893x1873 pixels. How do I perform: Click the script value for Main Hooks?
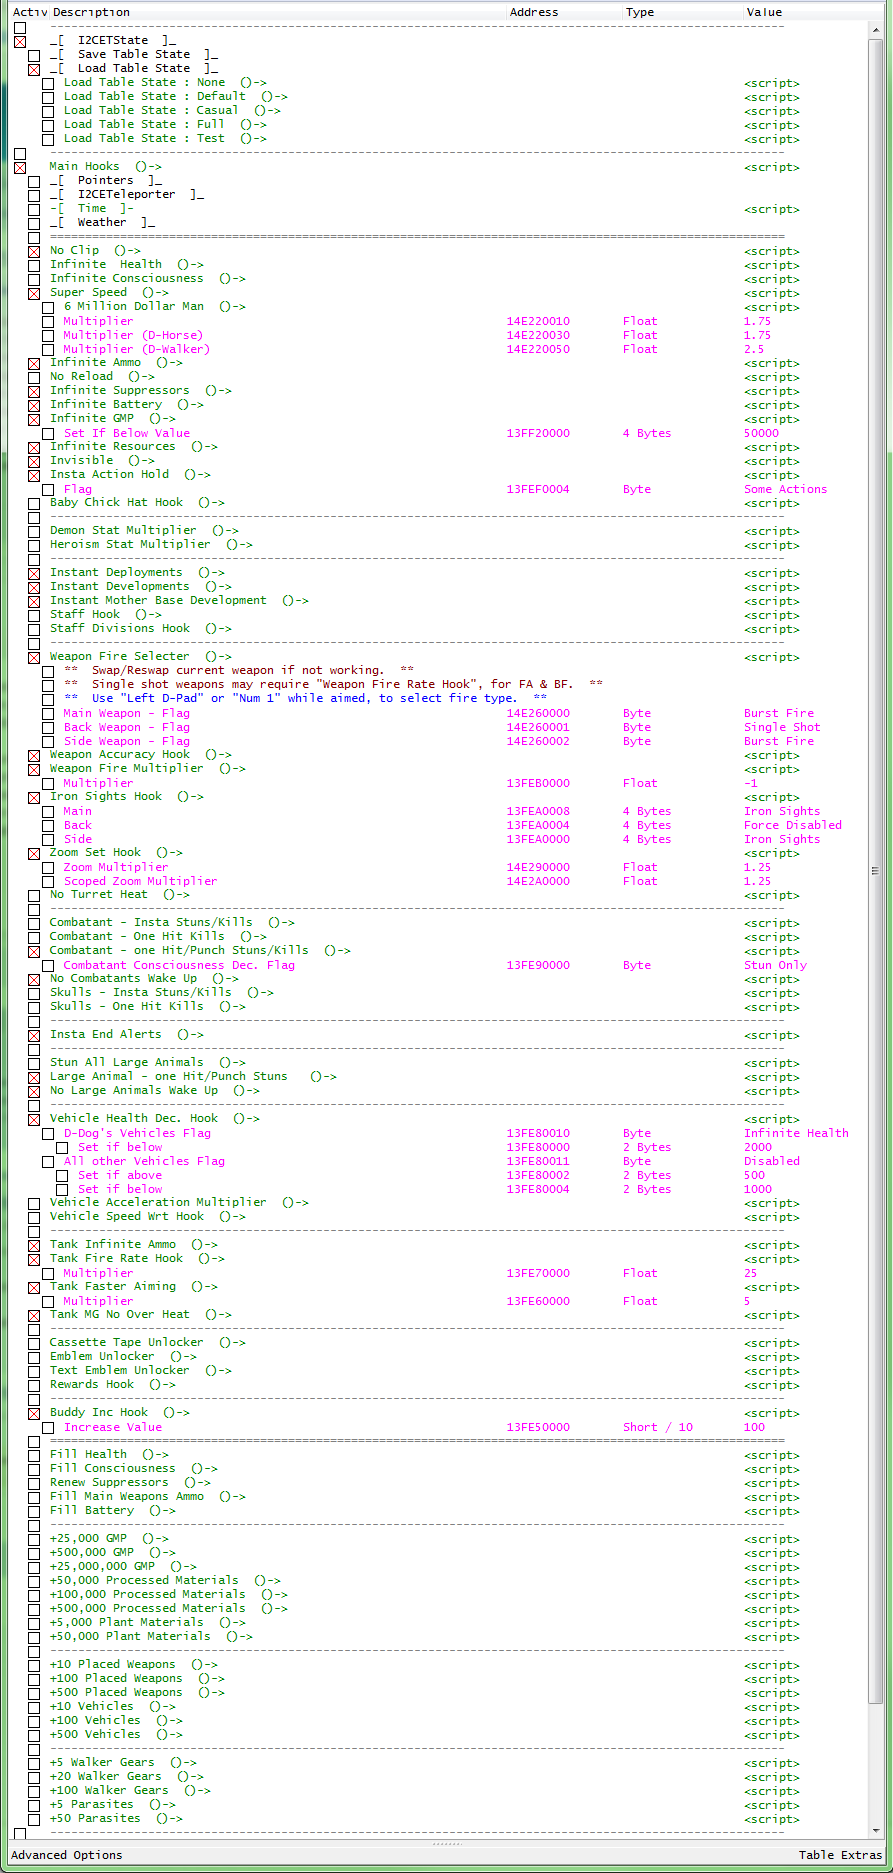point(772,168)
